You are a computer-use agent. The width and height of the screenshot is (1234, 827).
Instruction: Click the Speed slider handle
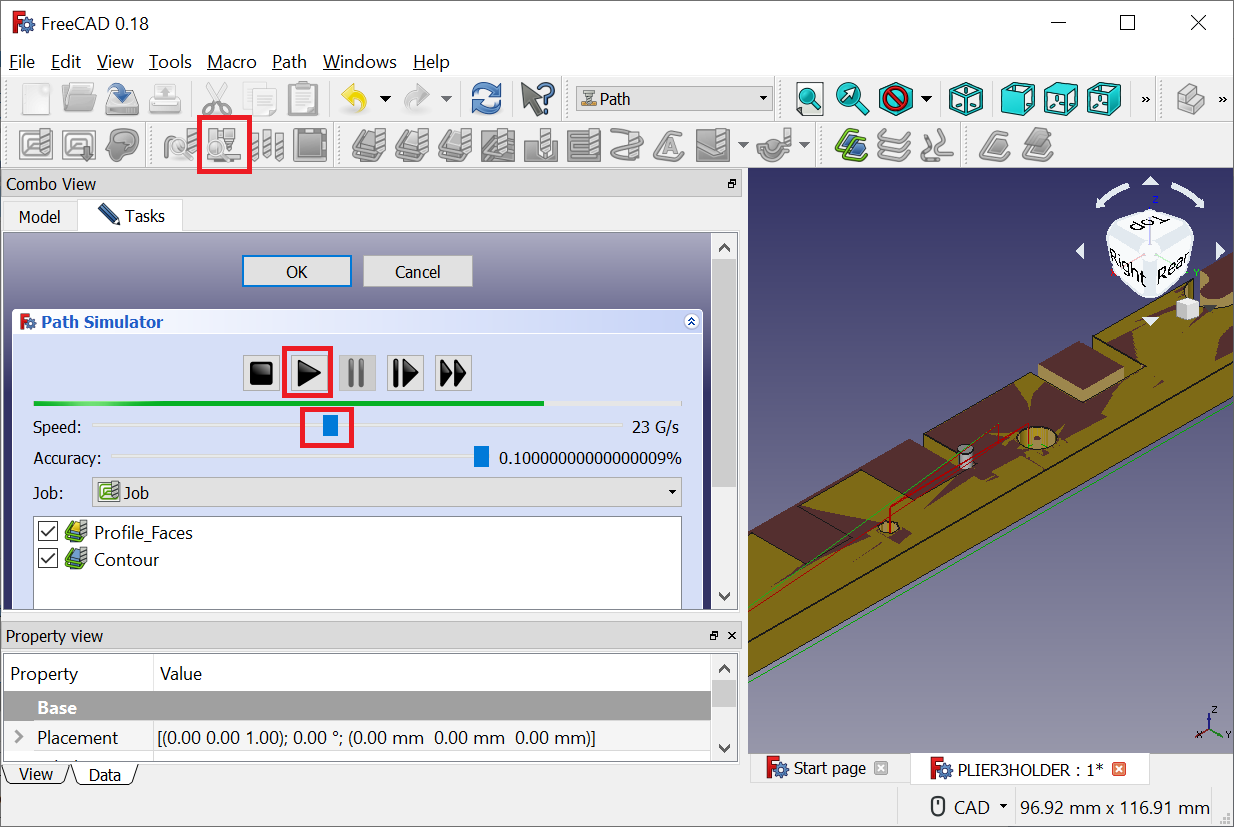coord(330,426)
